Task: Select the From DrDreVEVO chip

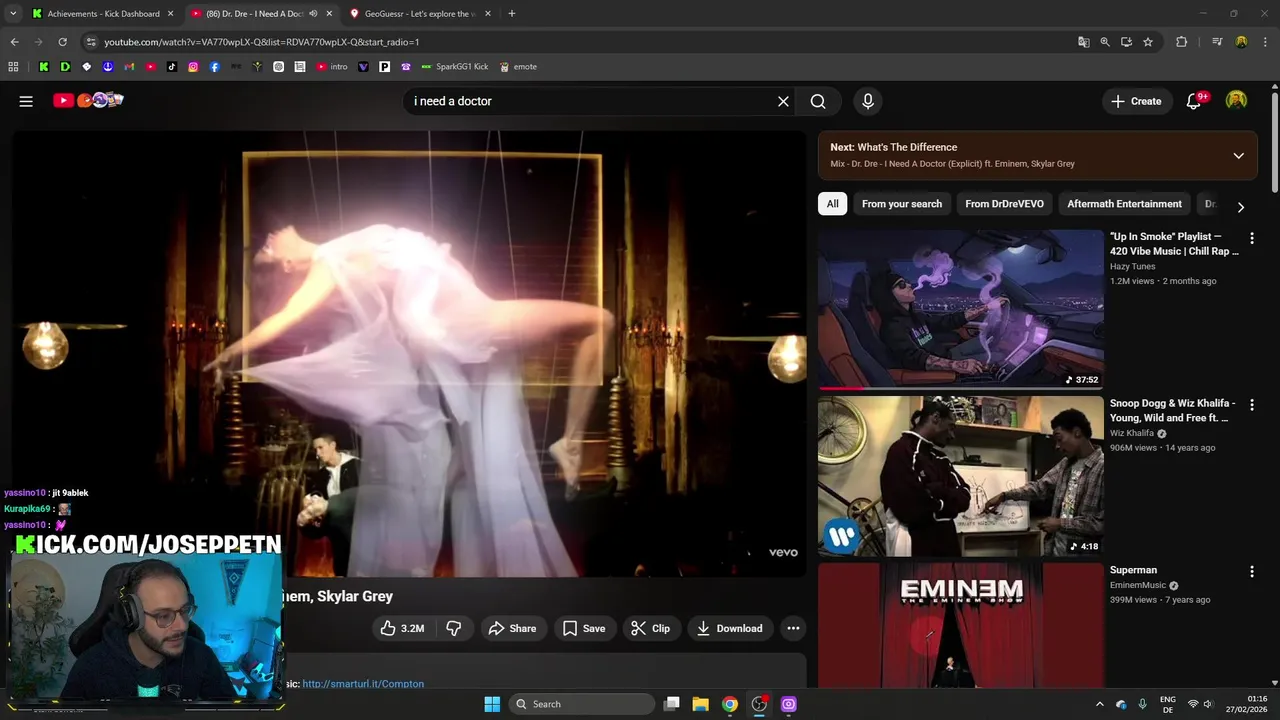Action: click(1004, 204)
